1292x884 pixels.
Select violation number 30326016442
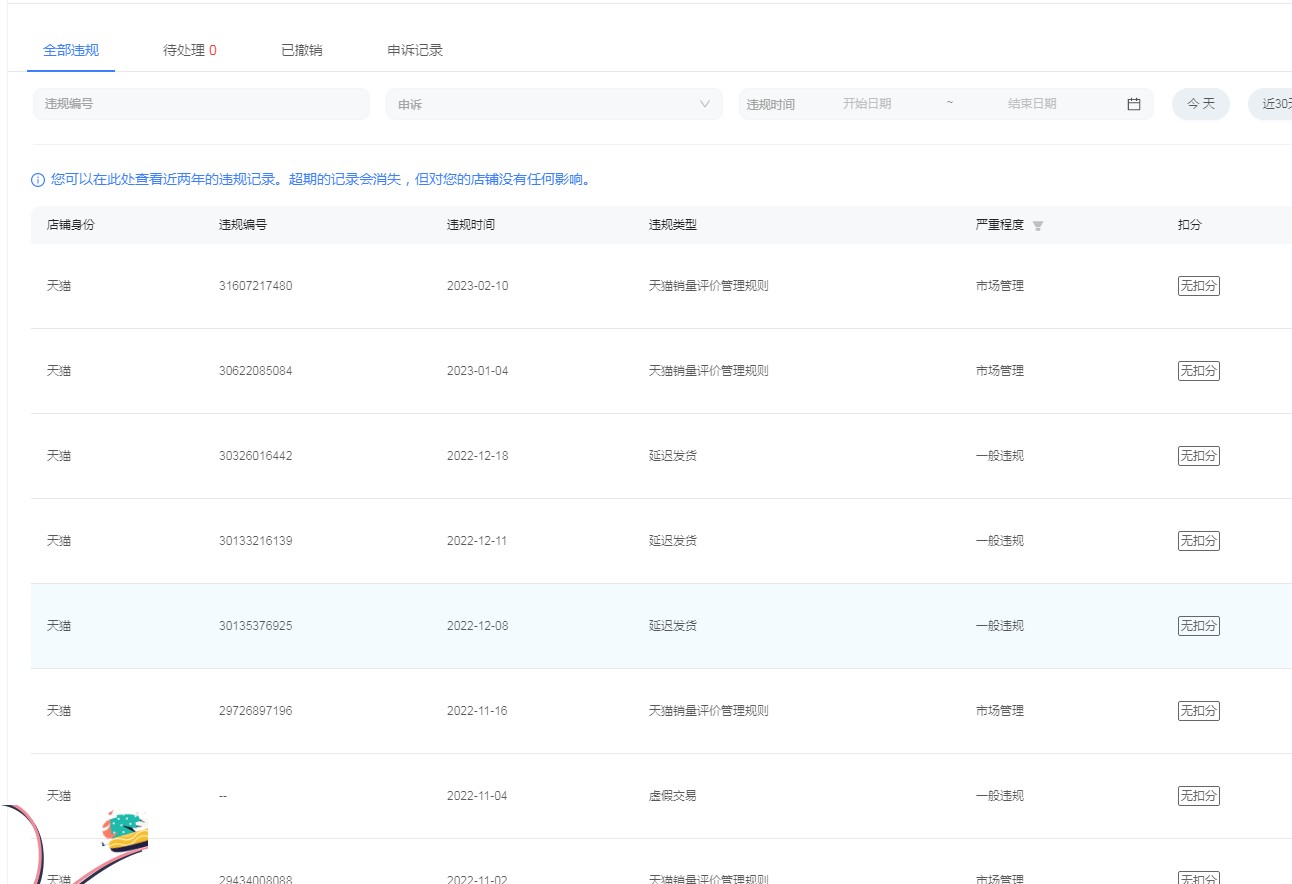pyautogui.click(x=256, y=456)
